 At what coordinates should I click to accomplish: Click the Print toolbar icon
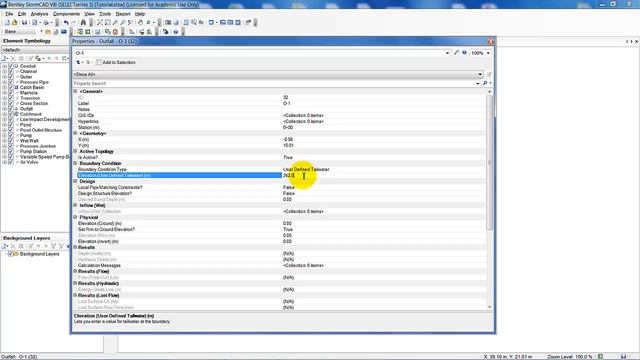[x=46, y=22]
